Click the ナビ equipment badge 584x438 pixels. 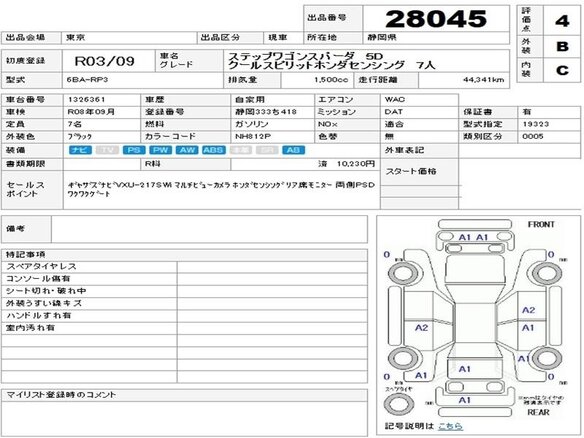pos(80,150)
